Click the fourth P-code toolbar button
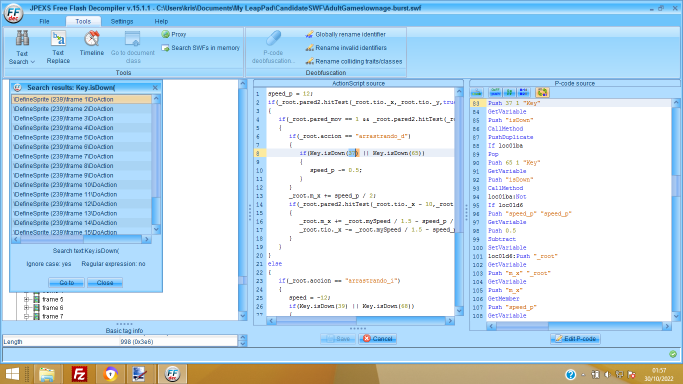The width and height of the screenshot is (683, 384). (524, 92)
